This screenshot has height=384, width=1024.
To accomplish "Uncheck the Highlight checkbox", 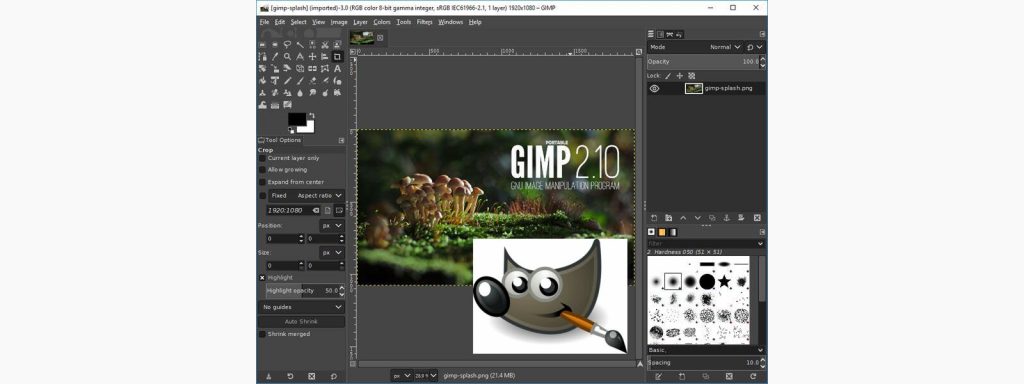I will [x=263, y=278].
